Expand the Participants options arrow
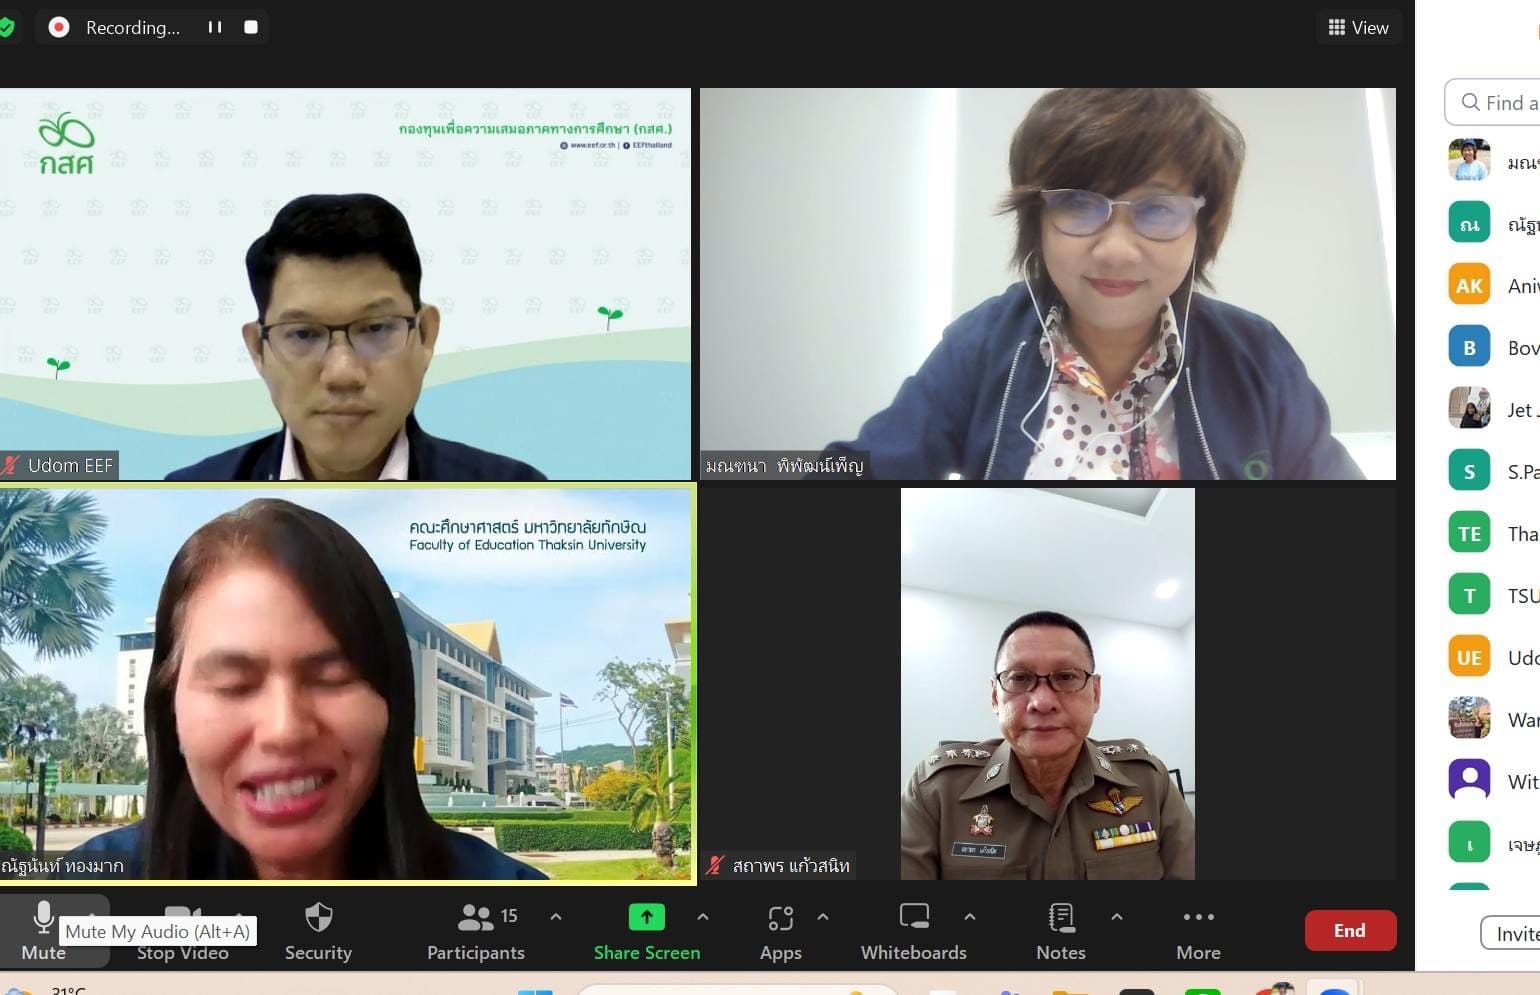This screenshot has height=995, width=1540. click(556, 916)
